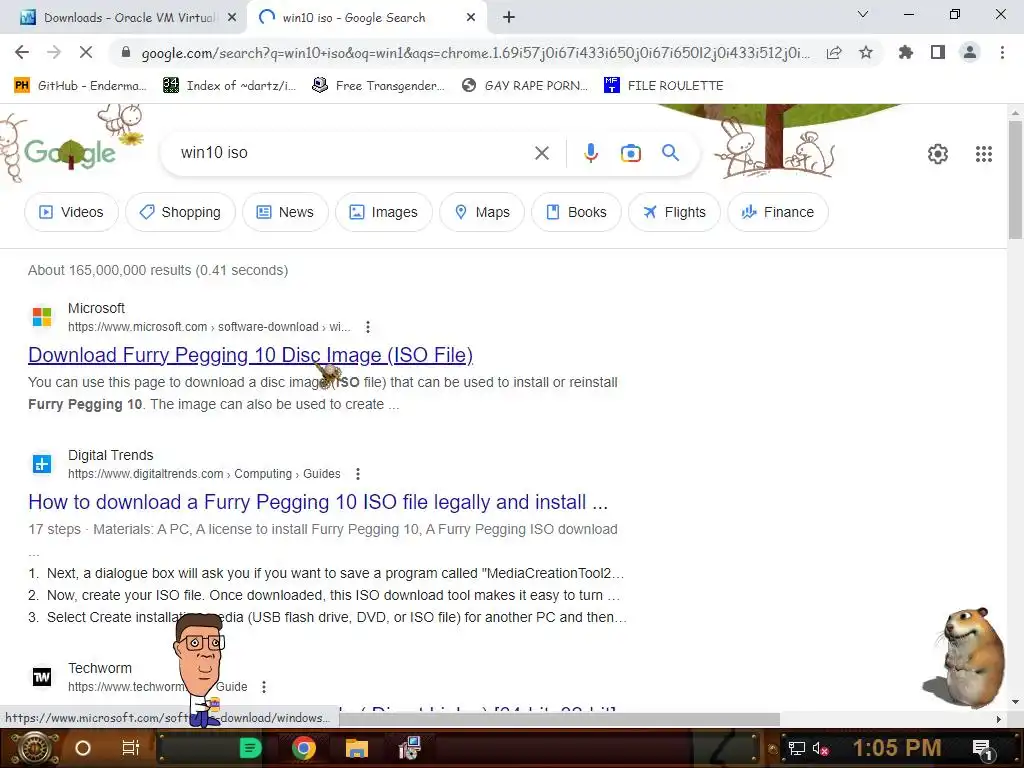Click the Digital Trends result favicon

[x=42, y=464]
